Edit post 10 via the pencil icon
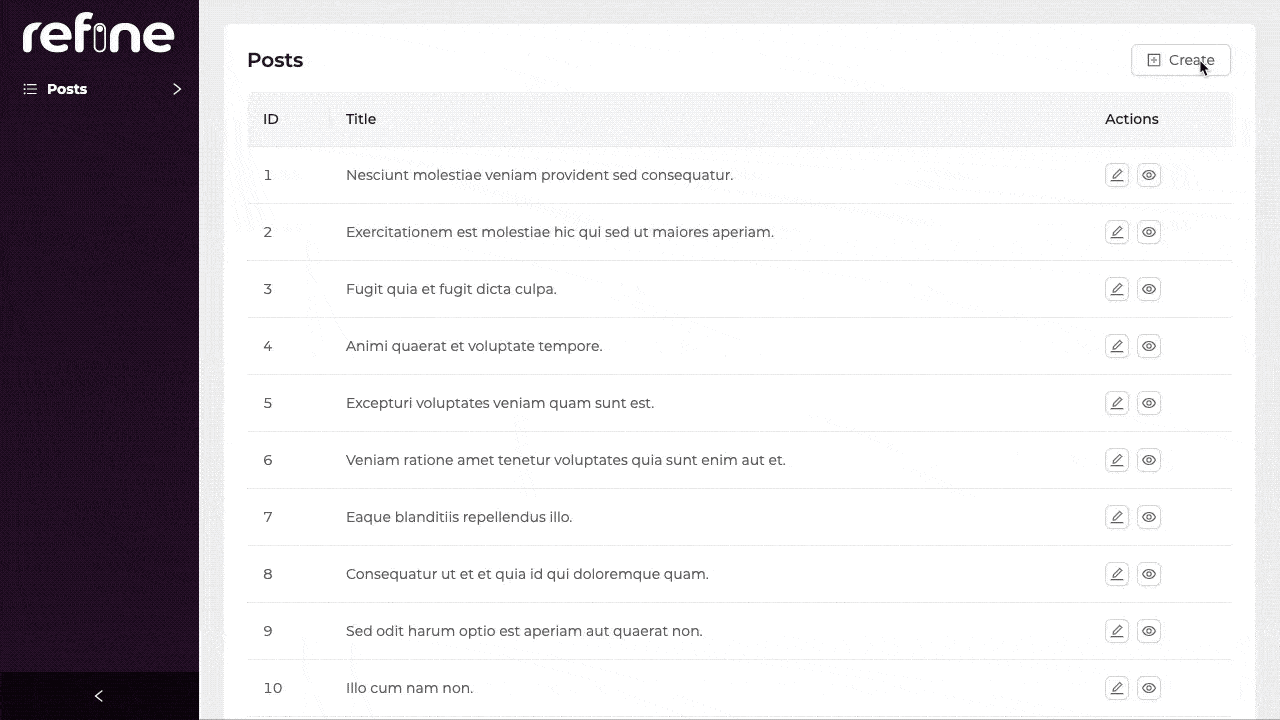Image resolution: width=1280 pixels, height=720 pixels. pos(1117,688)
